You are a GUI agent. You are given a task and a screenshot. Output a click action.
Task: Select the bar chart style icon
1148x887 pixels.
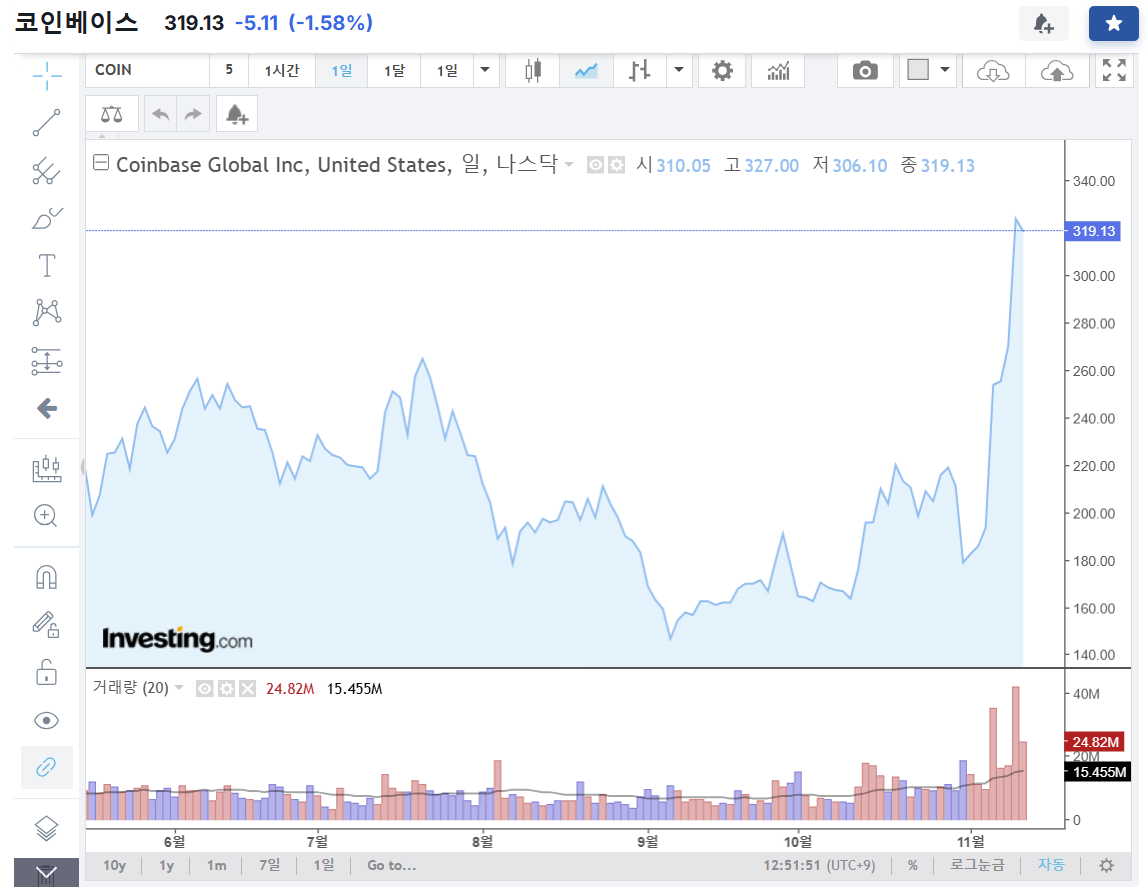click(639, 71)
